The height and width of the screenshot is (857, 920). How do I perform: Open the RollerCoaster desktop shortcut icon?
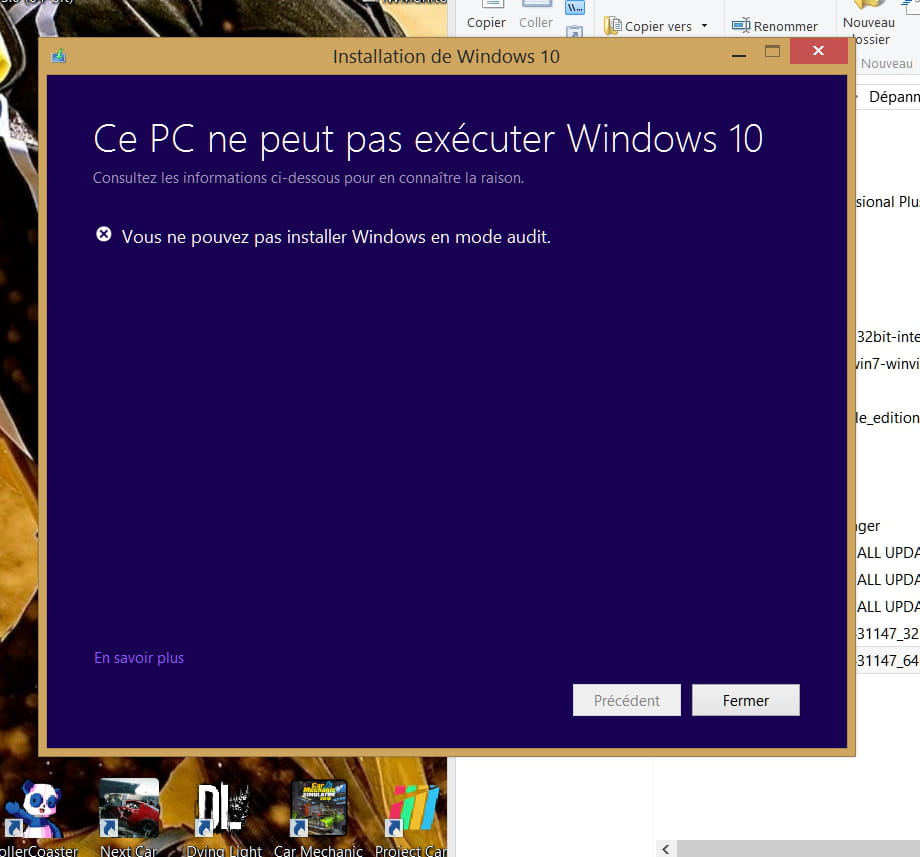click(x=35, y=808)
